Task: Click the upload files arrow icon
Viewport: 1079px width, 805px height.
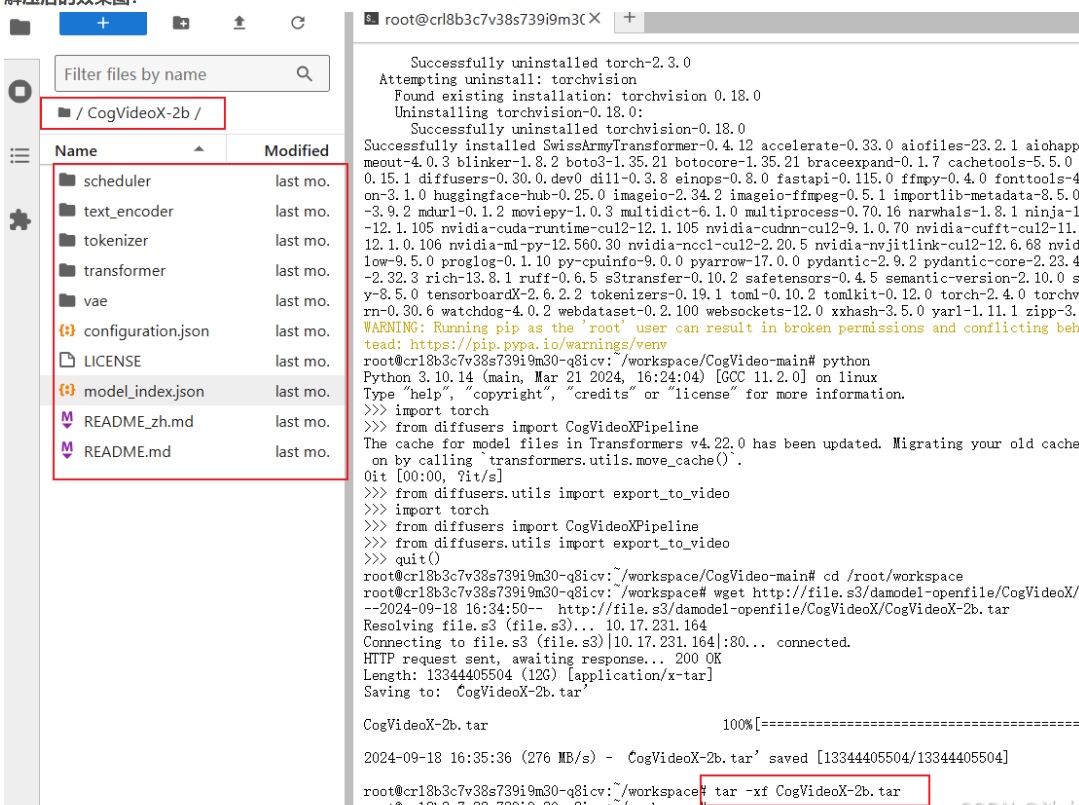Action: pyautogui.click(x=239, y=23)
